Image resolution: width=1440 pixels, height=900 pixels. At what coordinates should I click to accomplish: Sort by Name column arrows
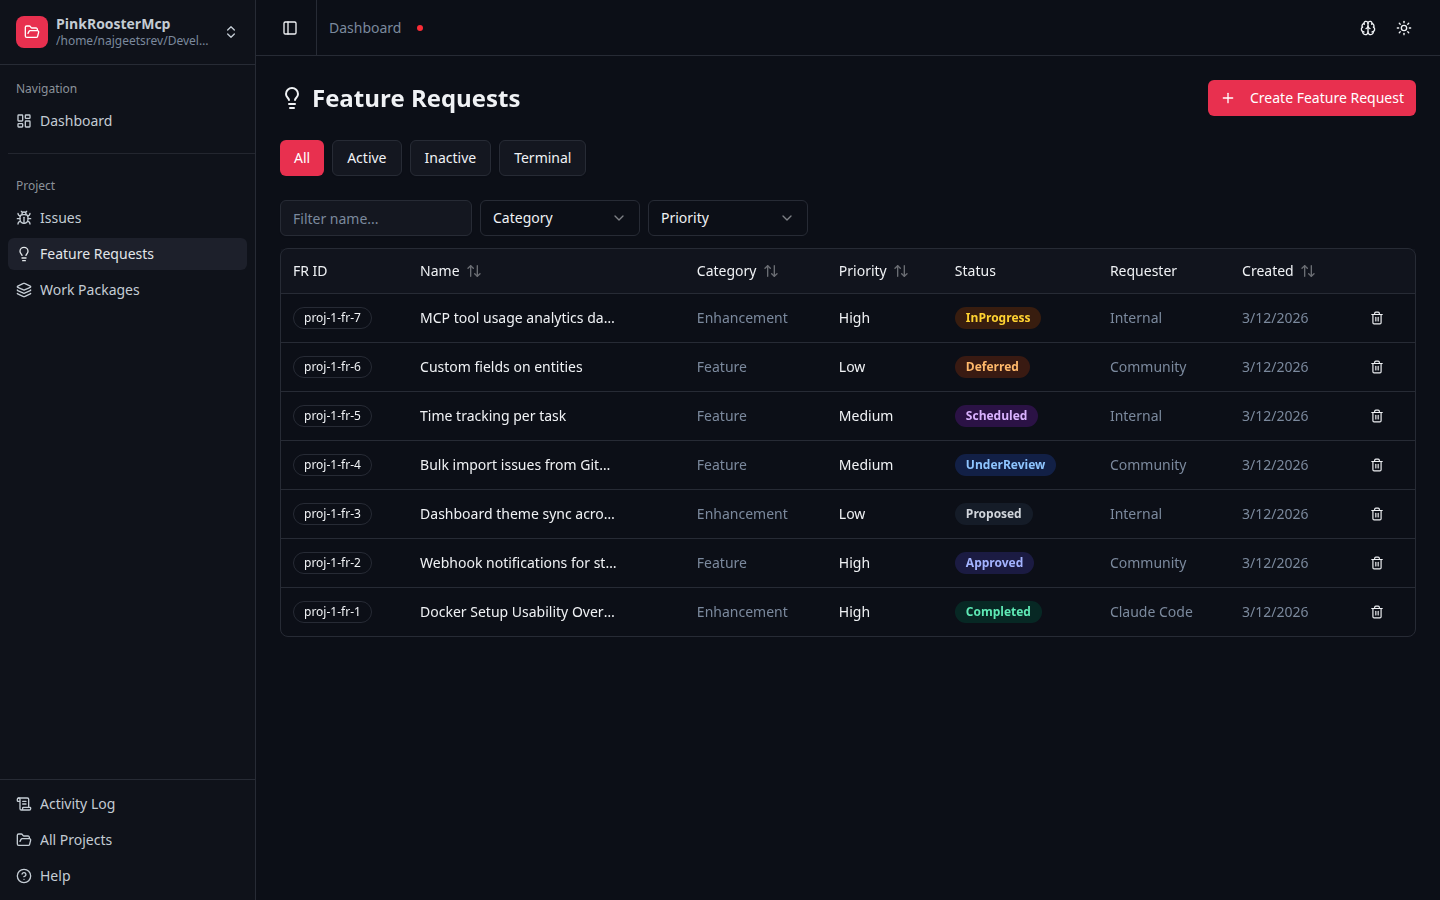coord(474,271)
